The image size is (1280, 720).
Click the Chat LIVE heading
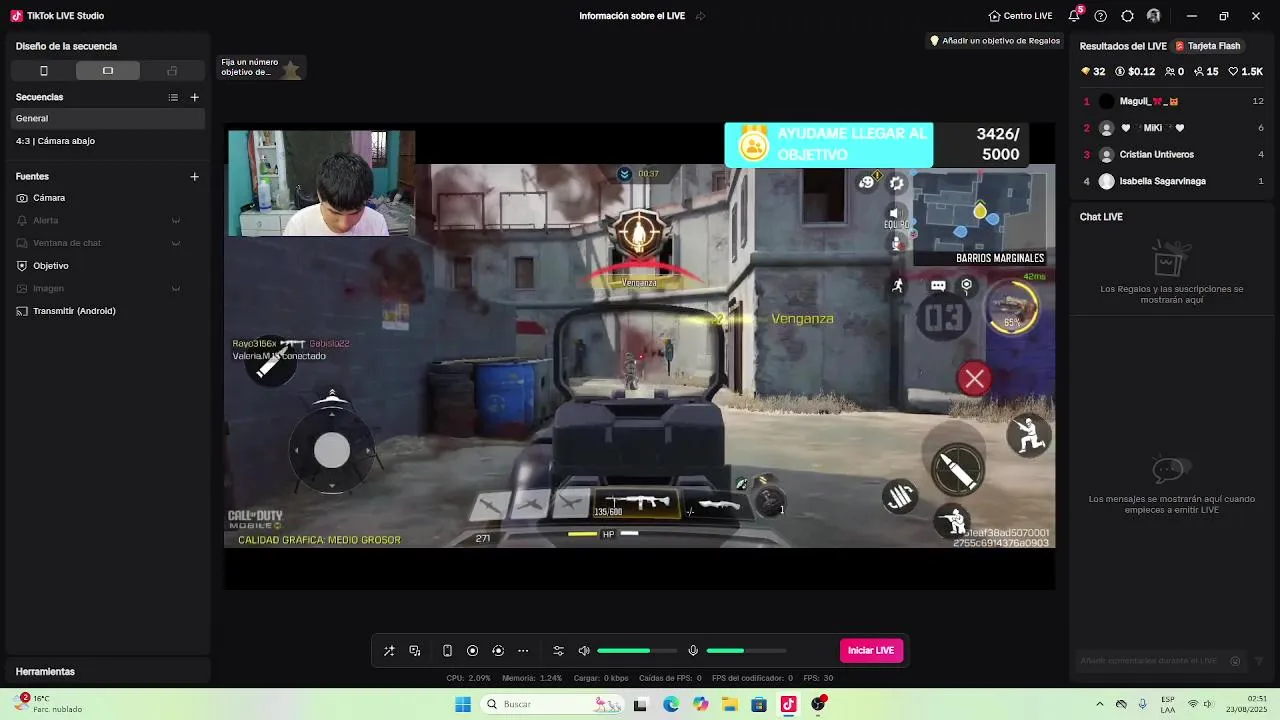point(1101,217)
